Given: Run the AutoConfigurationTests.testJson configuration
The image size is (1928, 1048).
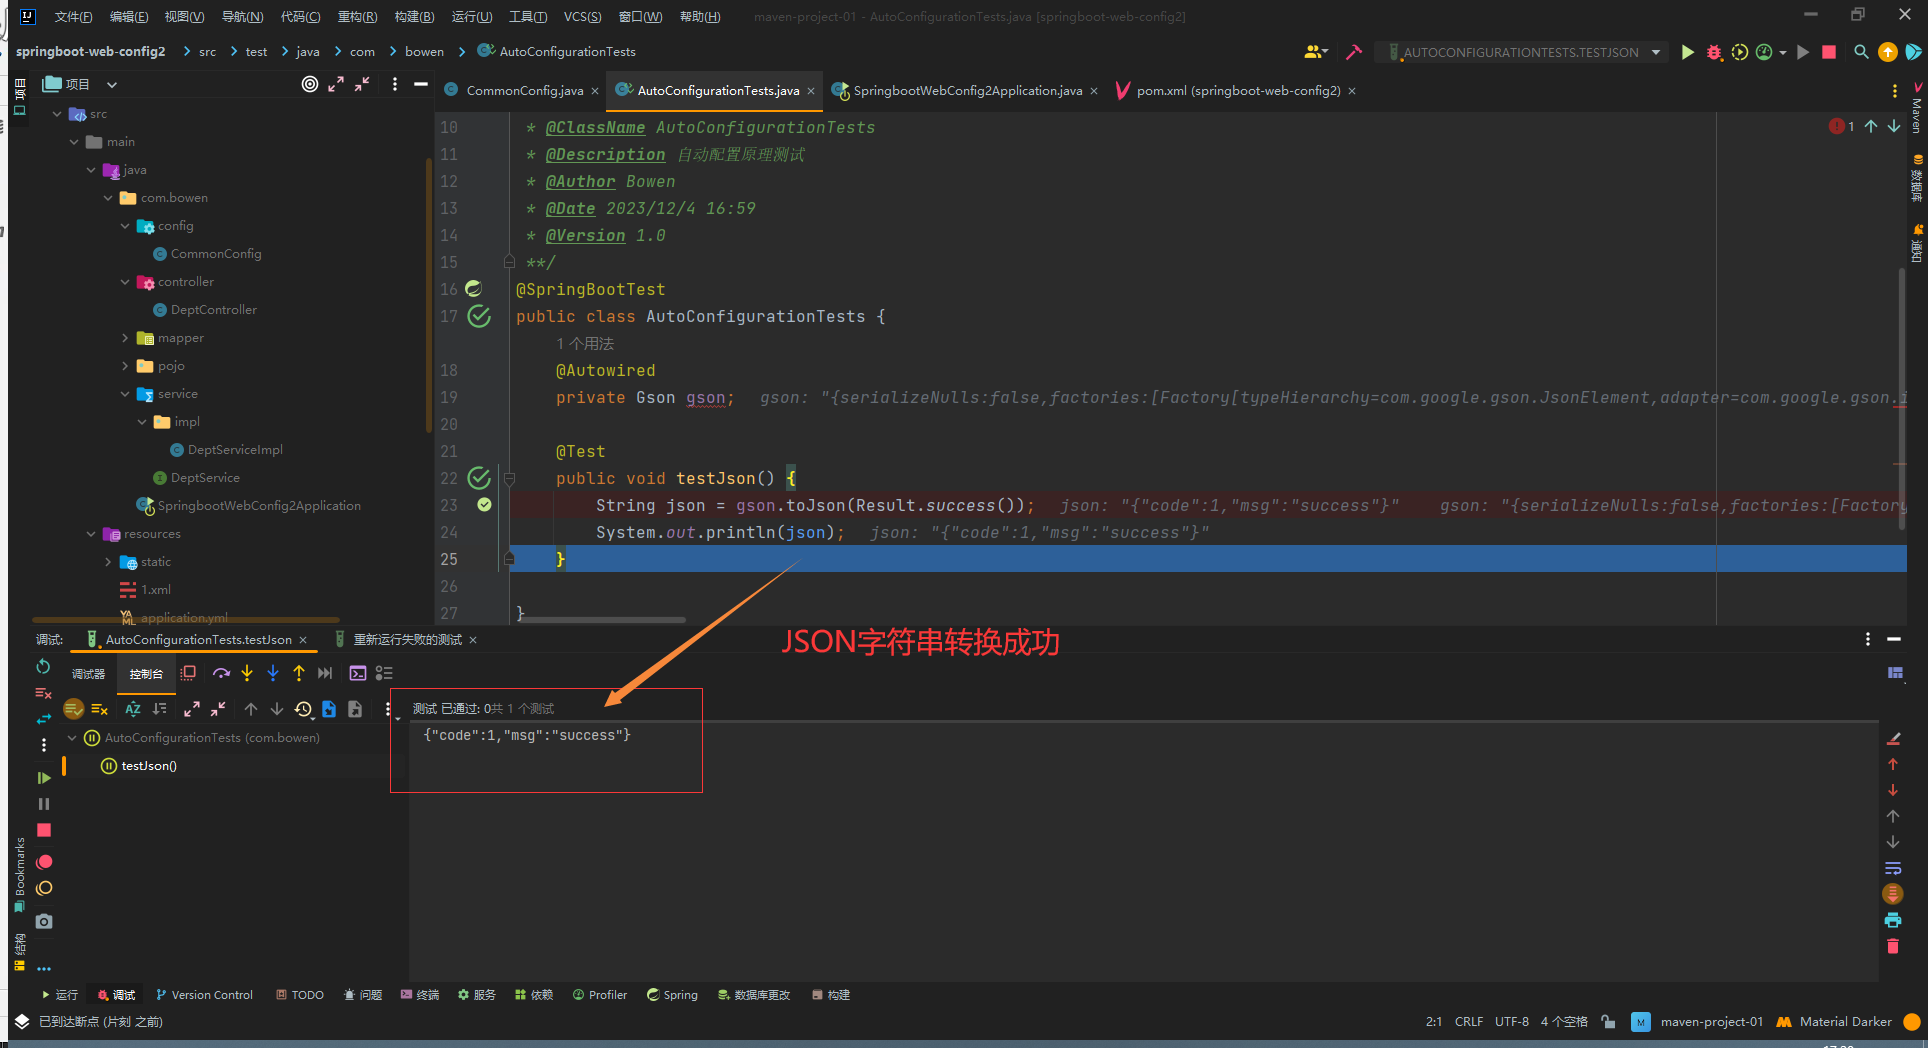Looking at the screenshot, I should (x=1687, y=52).
